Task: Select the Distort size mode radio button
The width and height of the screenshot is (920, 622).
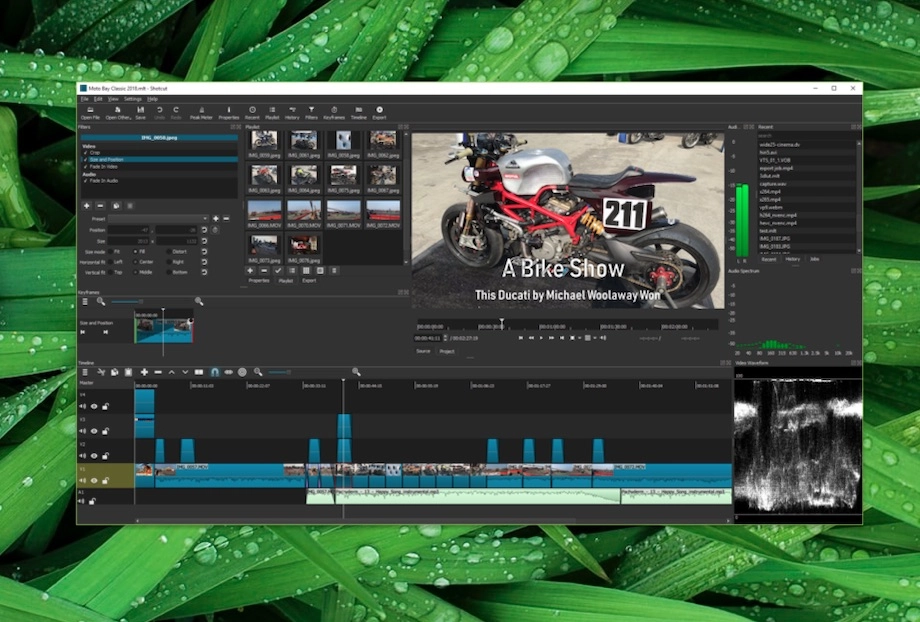Action: (x=169, y=252)
